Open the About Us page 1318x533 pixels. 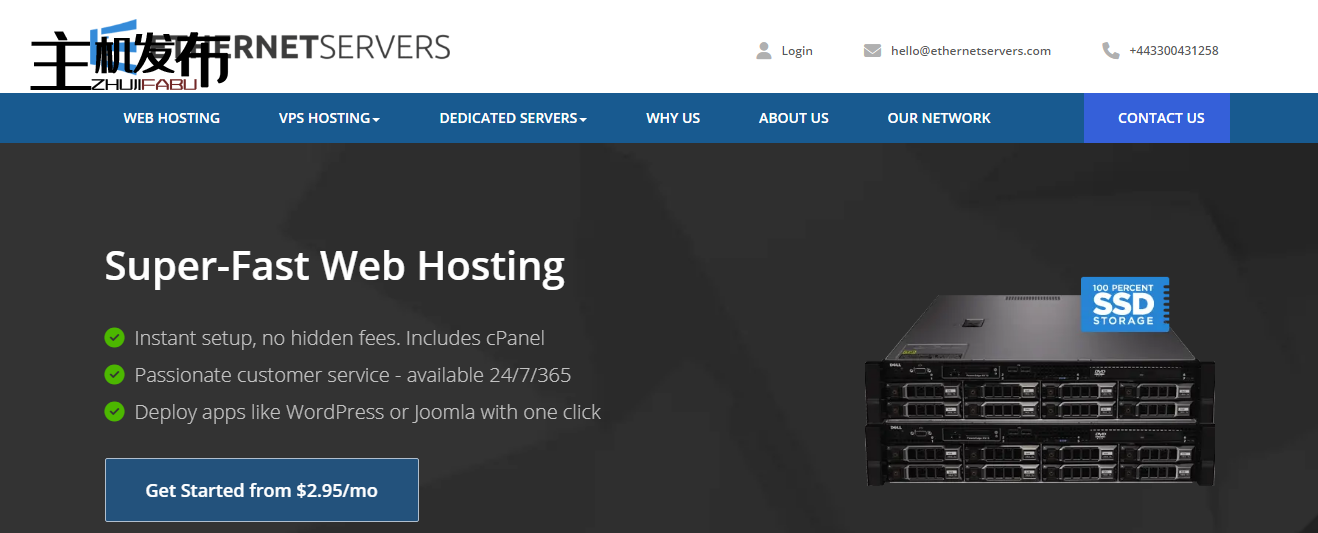pyautogui.click(x=793, y=118)
